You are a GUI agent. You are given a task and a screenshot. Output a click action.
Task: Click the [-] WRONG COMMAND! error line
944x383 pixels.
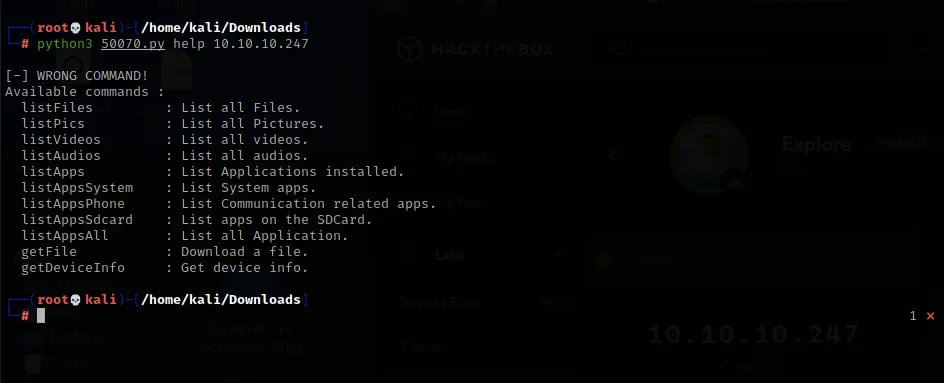tap(76, 76)
